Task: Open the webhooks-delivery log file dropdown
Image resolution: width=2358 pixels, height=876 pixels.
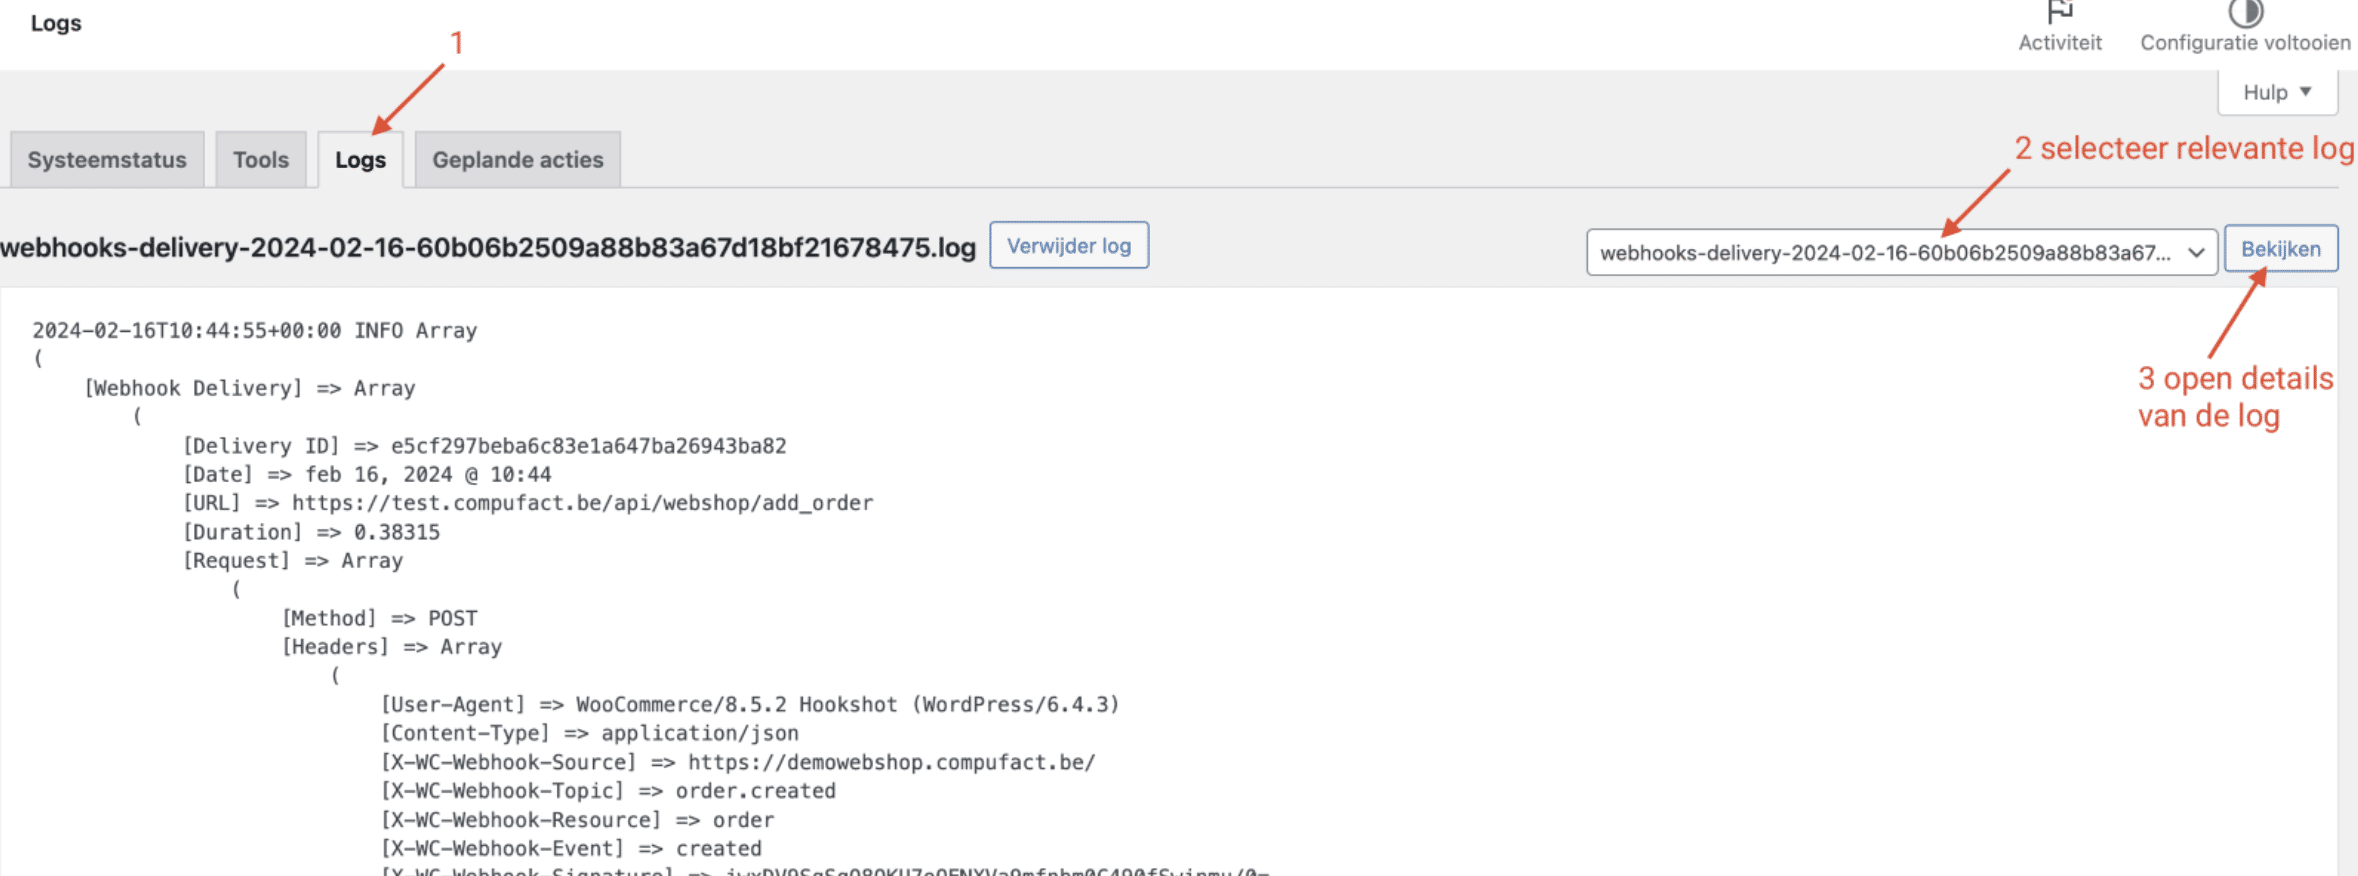Action: pyautogui.click(x=1902, y=252)
